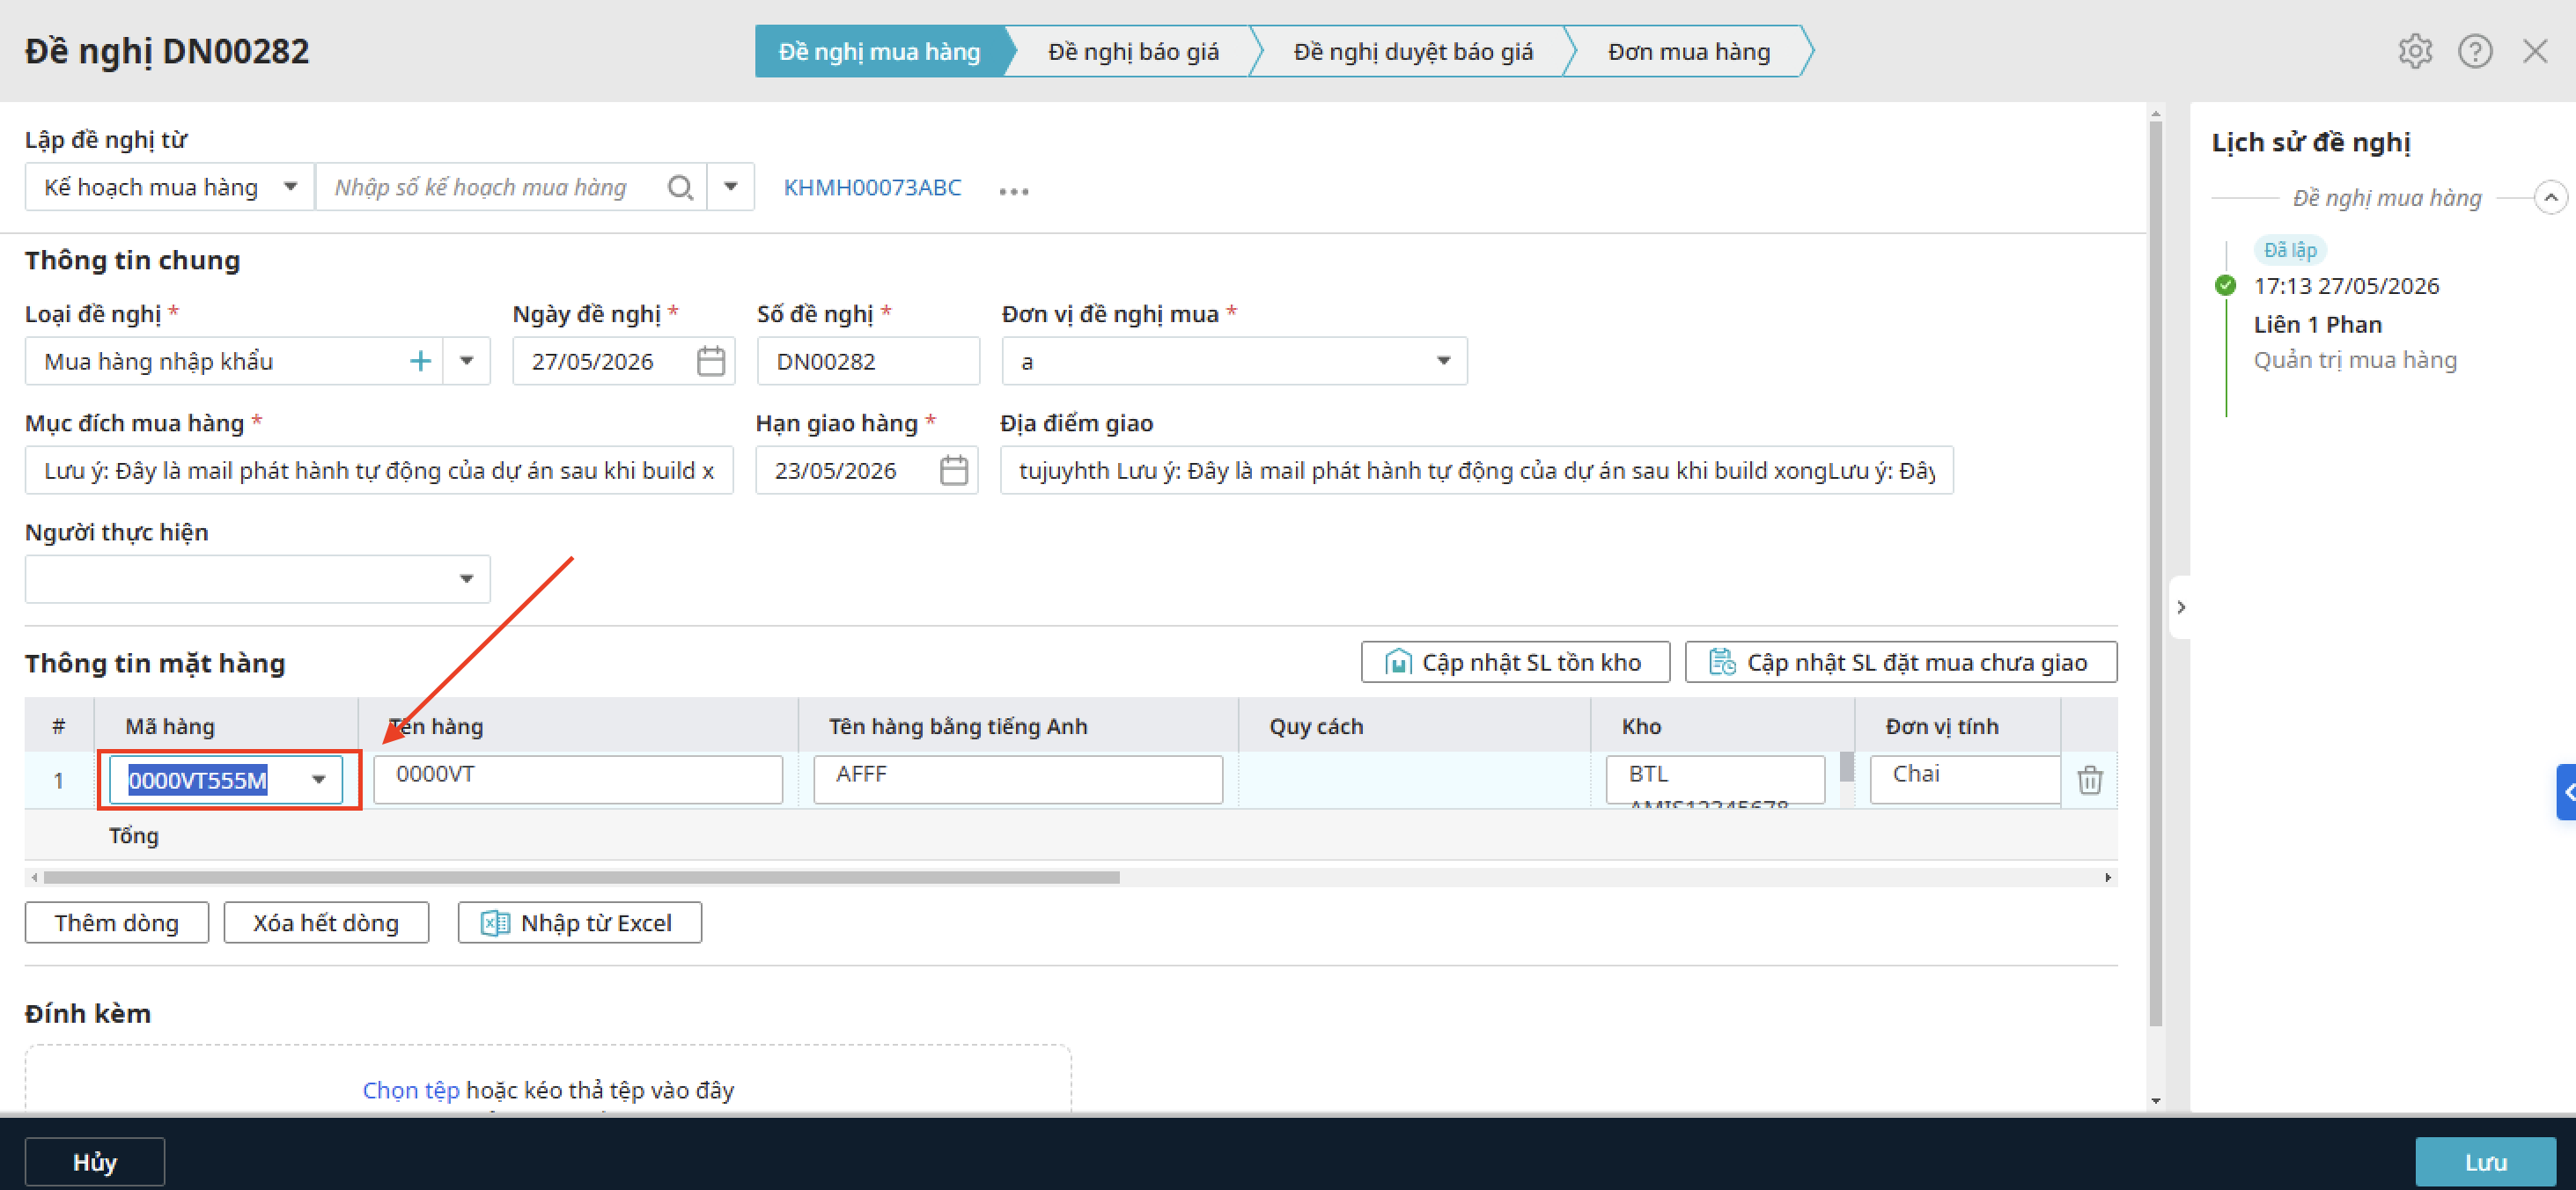The image size is (2576, 1190).
Task: Click Liên 1 Phan in history
Action: click(2317, 324)
